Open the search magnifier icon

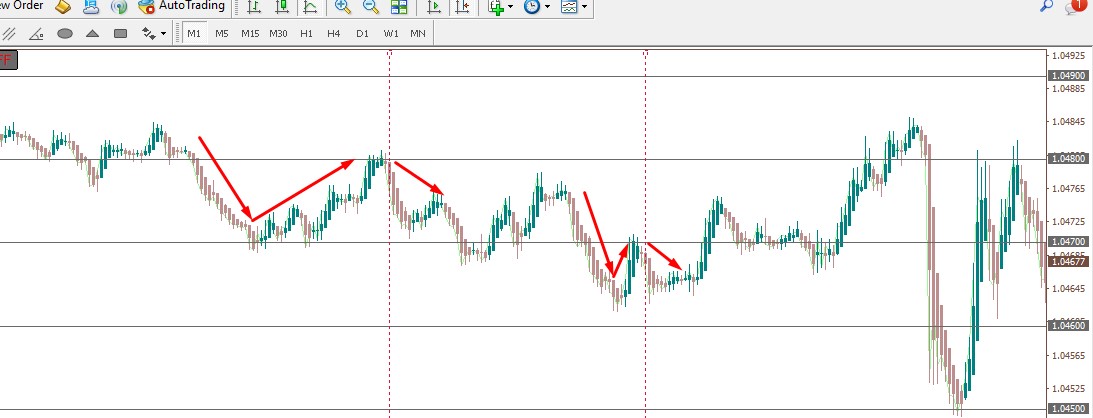(x=1046, y=6)
